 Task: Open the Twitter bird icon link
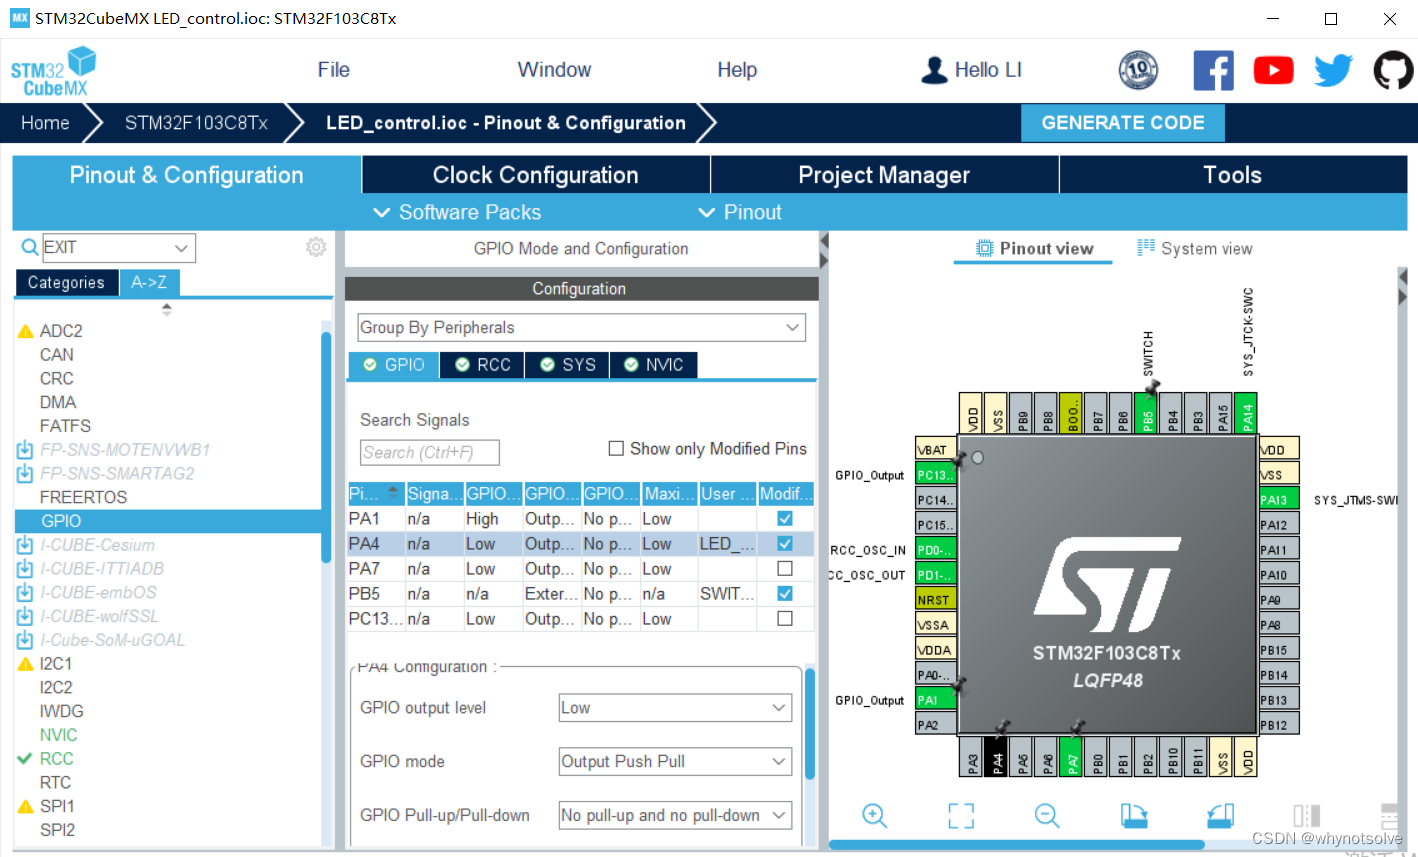coord(1333,70)
